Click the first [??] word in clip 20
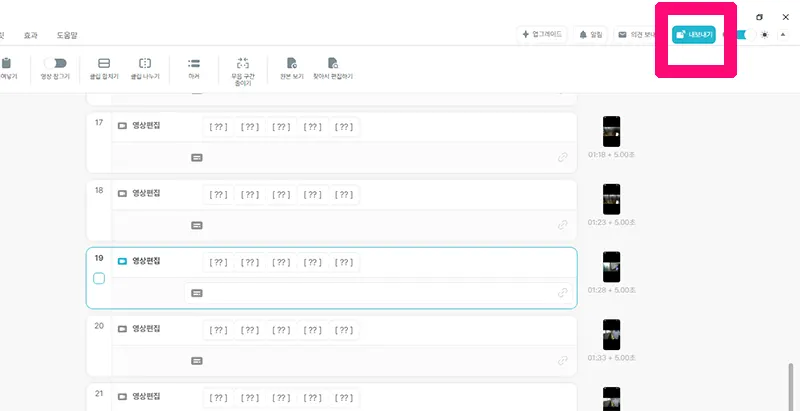This screenshot has width=800, height=411. coord(218,330)
